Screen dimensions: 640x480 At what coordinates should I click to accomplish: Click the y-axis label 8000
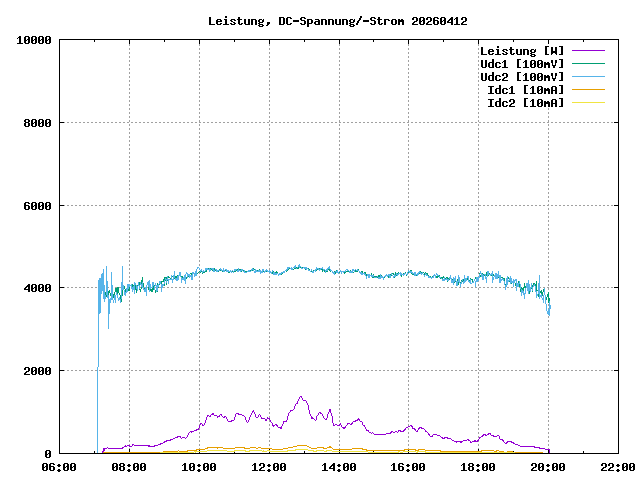(x=36, y=123)
